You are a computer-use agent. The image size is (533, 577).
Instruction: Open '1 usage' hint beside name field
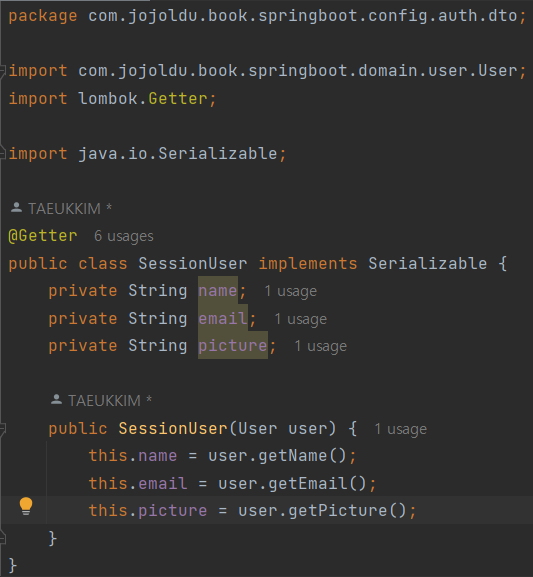(290, 291)
